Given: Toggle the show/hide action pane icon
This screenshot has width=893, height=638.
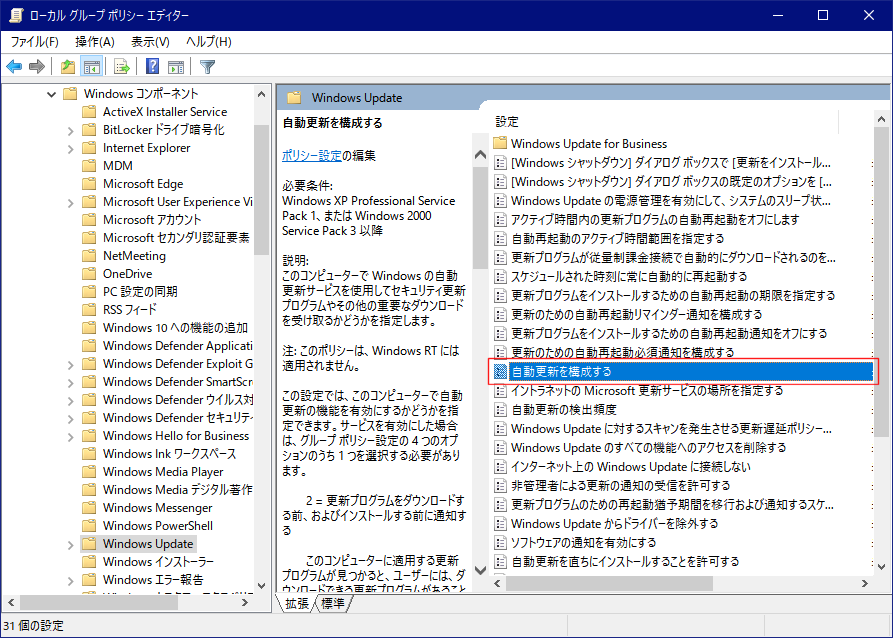Looking at the screenshot, I should 176,67.
